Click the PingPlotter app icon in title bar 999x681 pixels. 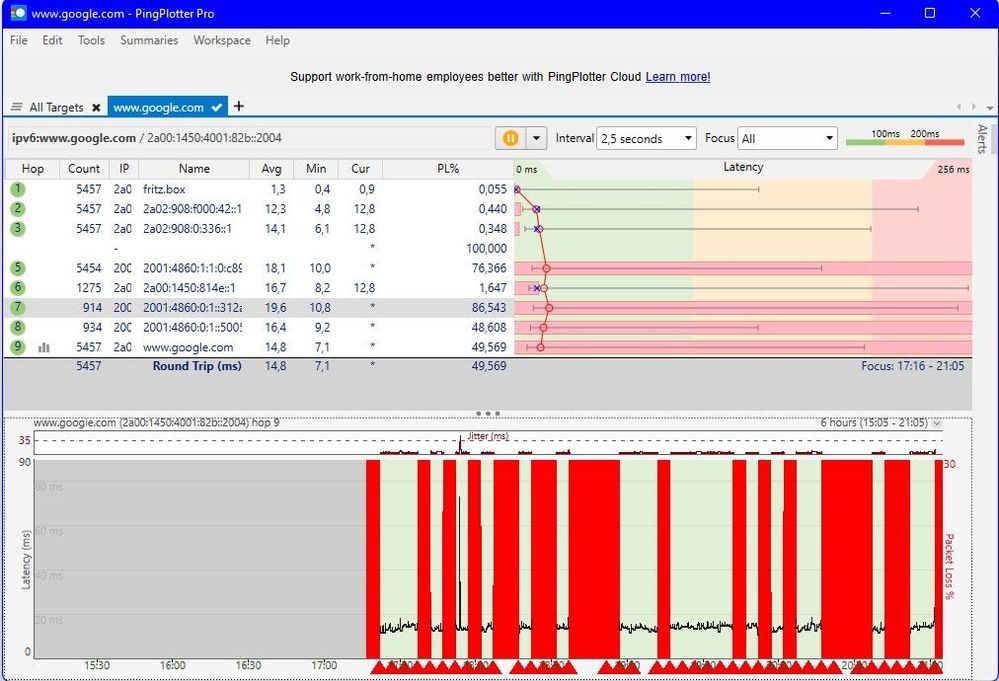[18, 13]
